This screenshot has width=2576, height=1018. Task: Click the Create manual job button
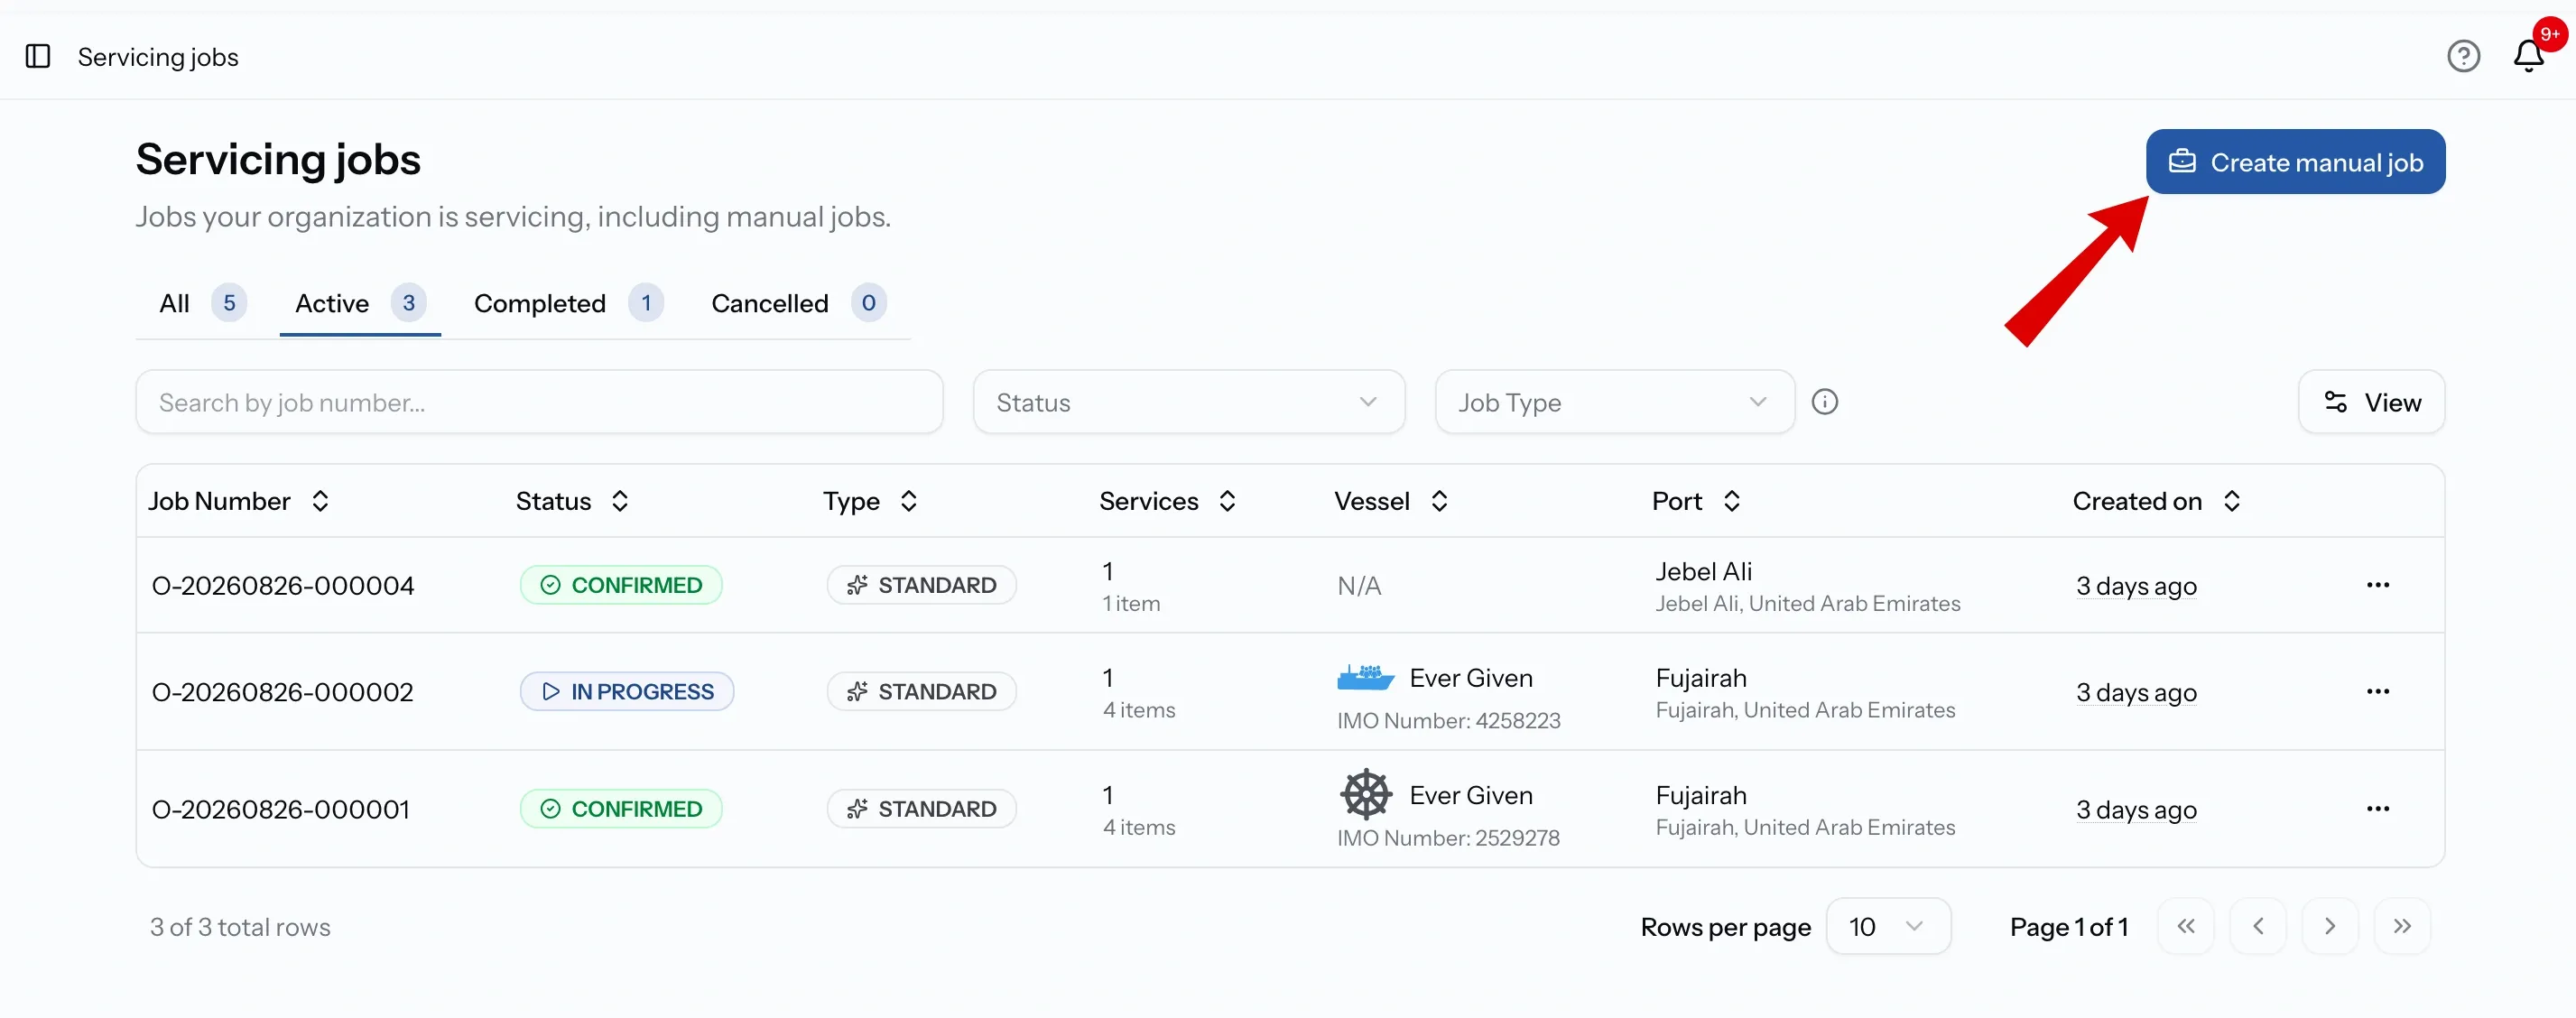(2295, 161)
